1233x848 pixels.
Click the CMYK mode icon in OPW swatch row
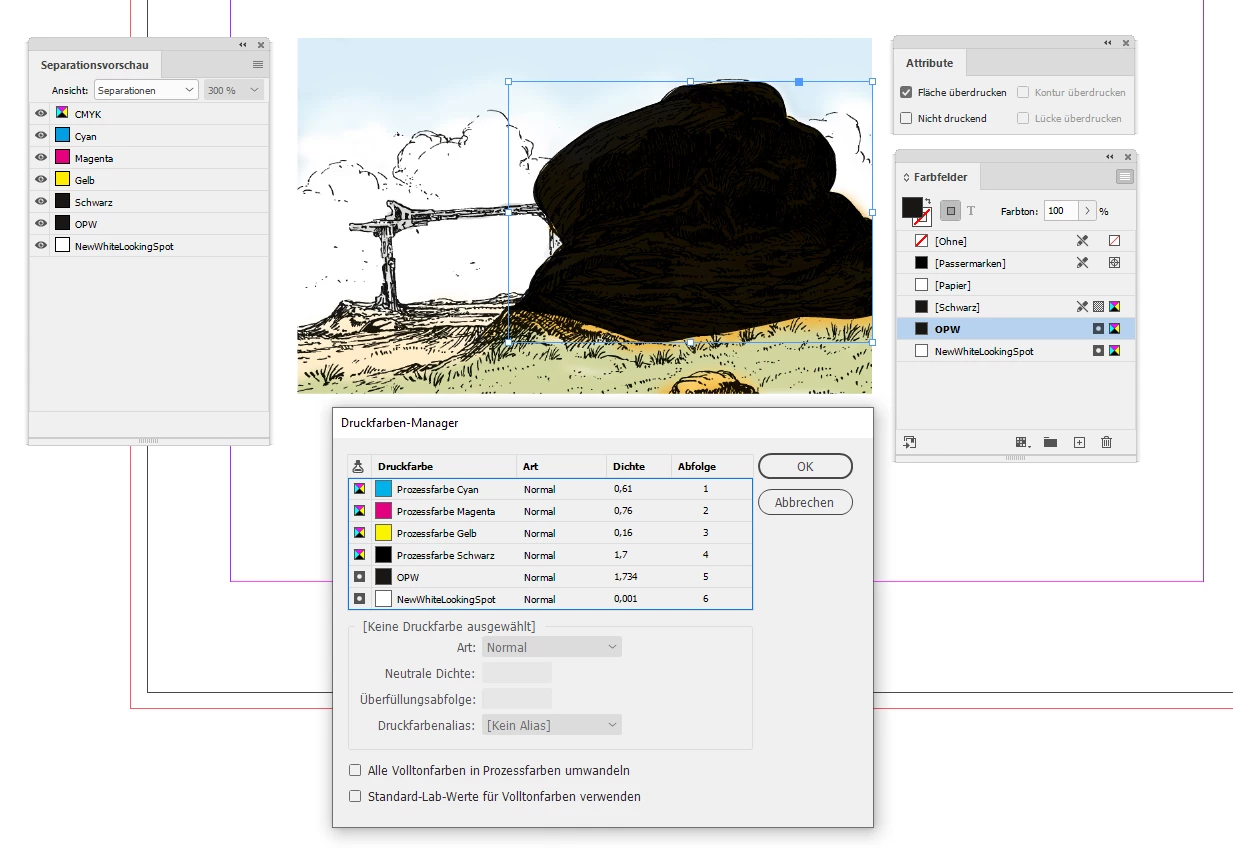(1115, 329)
